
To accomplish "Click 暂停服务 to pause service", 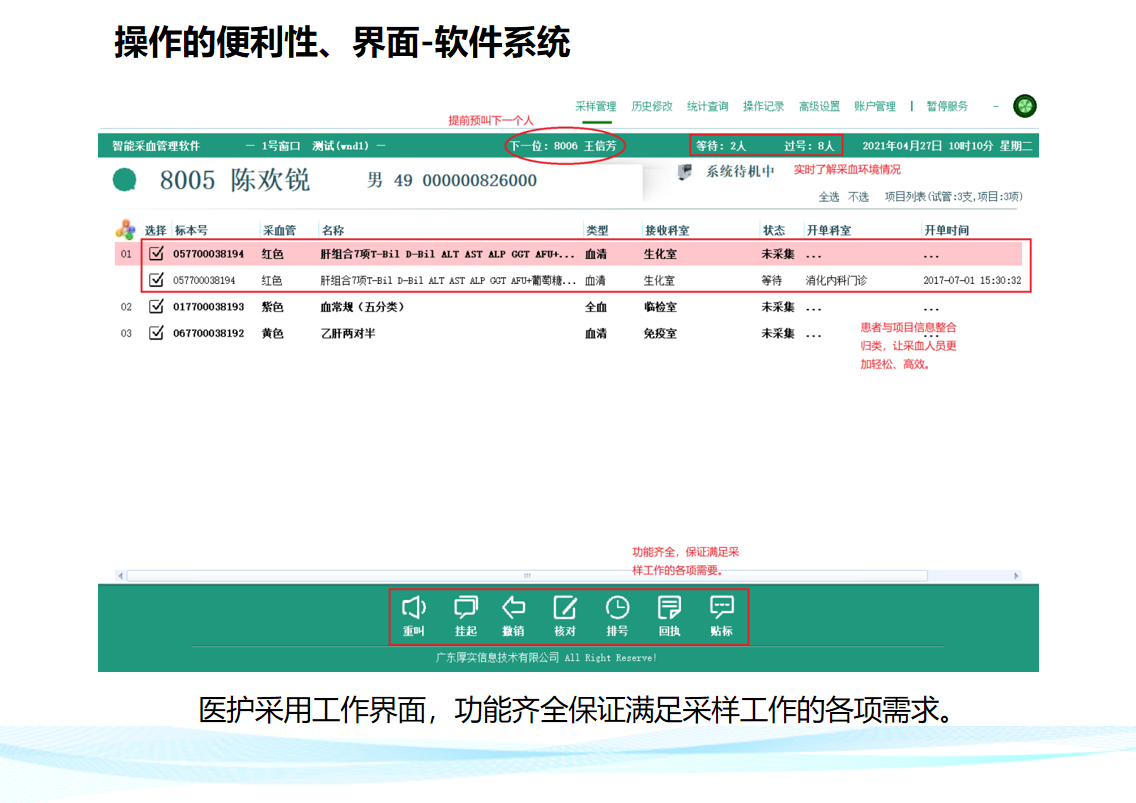I will (x=947, y=106).
